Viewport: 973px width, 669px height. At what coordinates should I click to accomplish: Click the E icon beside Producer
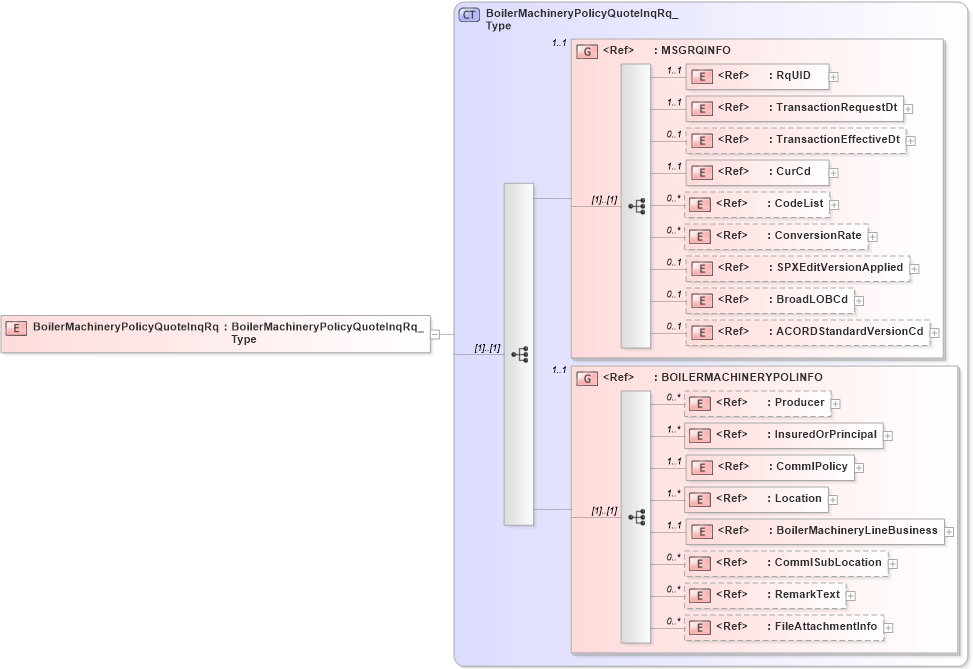[x=701, y=403]
